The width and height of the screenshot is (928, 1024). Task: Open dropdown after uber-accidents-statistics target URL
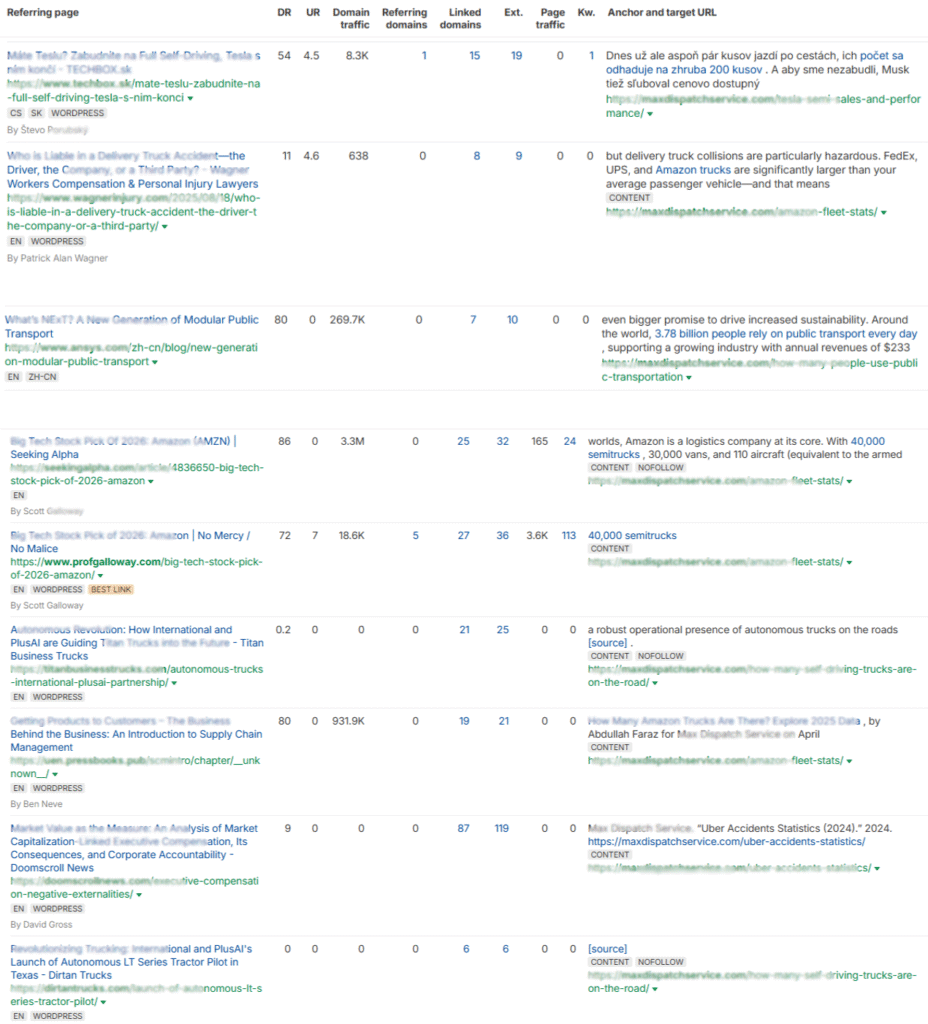coord(877,869)
